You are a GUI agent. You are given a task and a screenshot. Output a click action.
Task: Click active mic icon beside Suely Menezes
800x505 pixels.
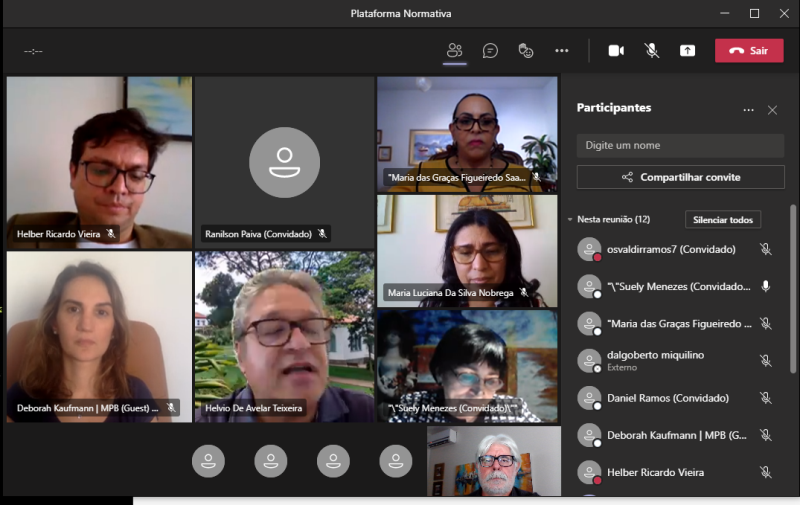tap(765, 286)
